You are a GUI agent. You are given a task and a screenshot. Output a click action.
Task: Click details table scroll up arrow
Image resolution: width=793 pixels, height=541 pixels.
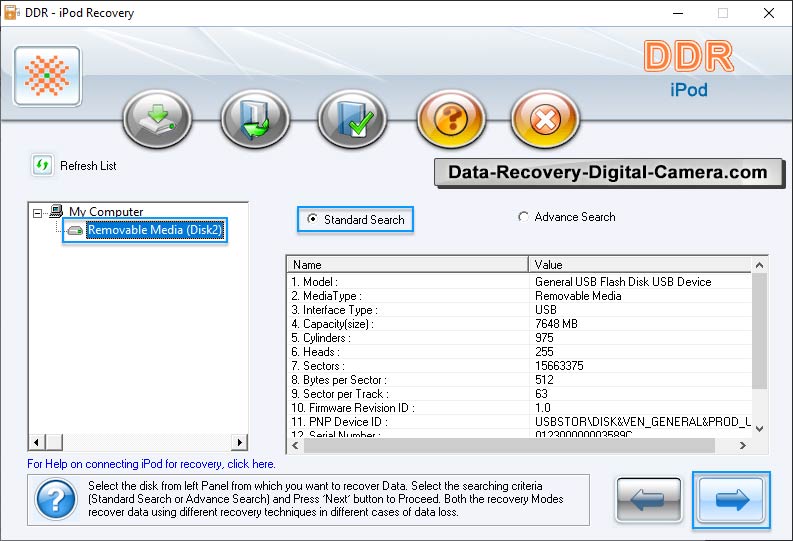click(x=759, y=265)
